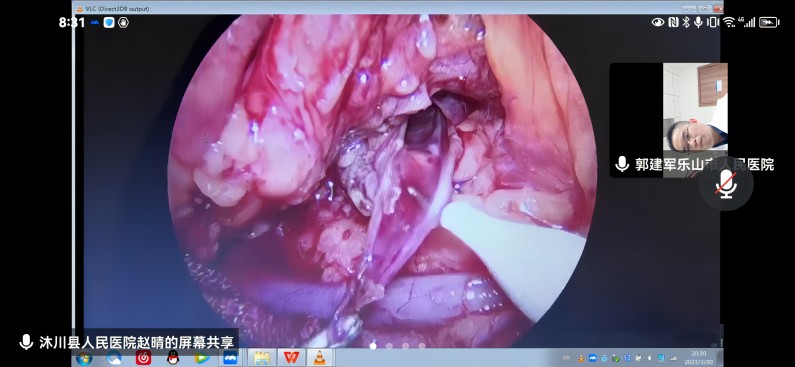Click the VLC cone icon in title bar
The height and width of the screenshot is (367, 795).
coord(80,9)
